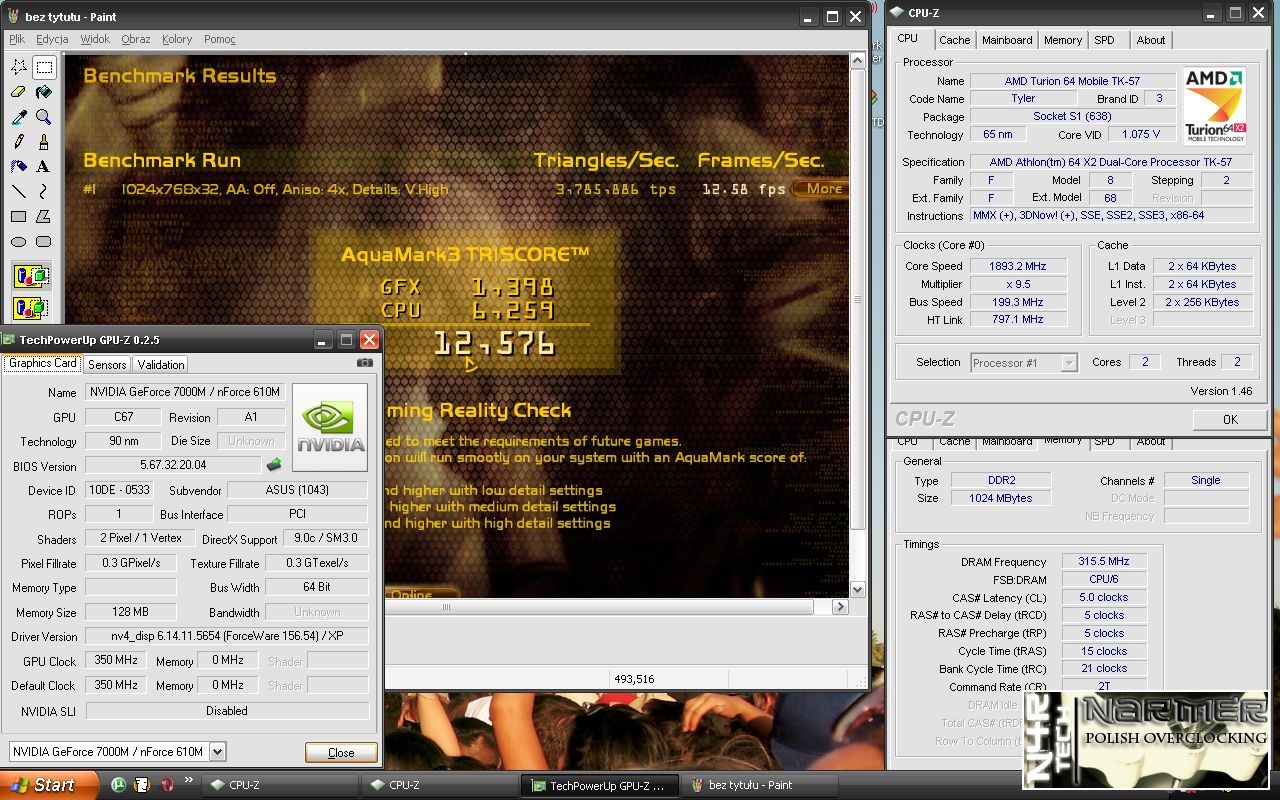Open the Obraz menu
Viewport: 1280px width, 800px height.
tap(136, 39)
